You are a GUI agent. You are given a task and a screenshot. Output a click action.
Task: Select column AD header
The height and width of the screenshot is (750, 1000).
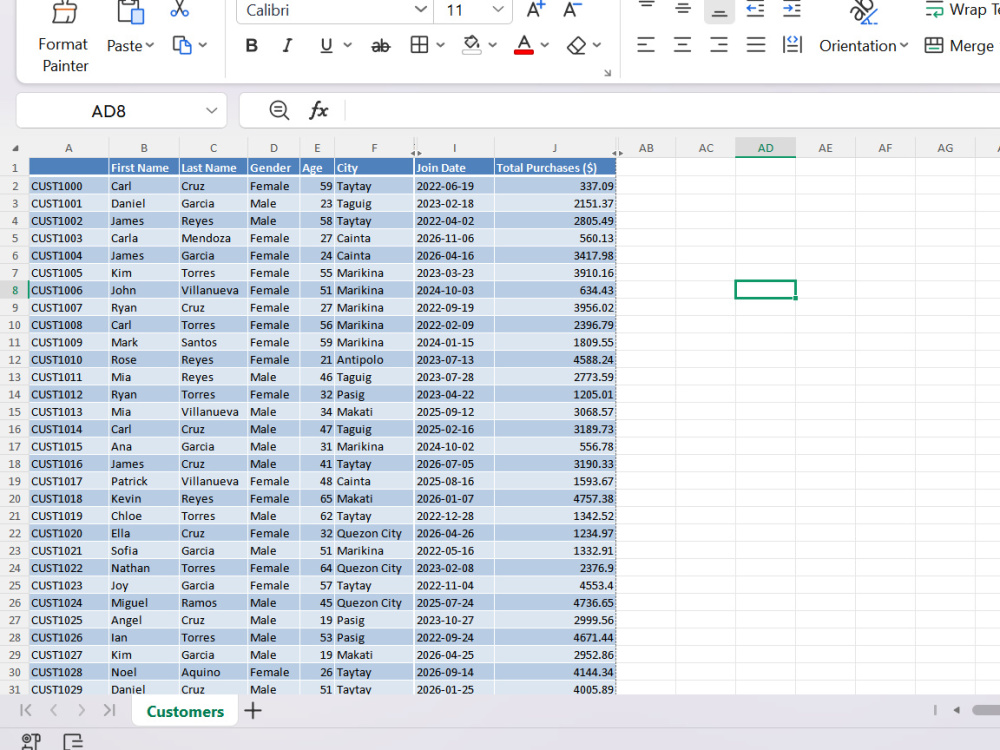point(765,148)
